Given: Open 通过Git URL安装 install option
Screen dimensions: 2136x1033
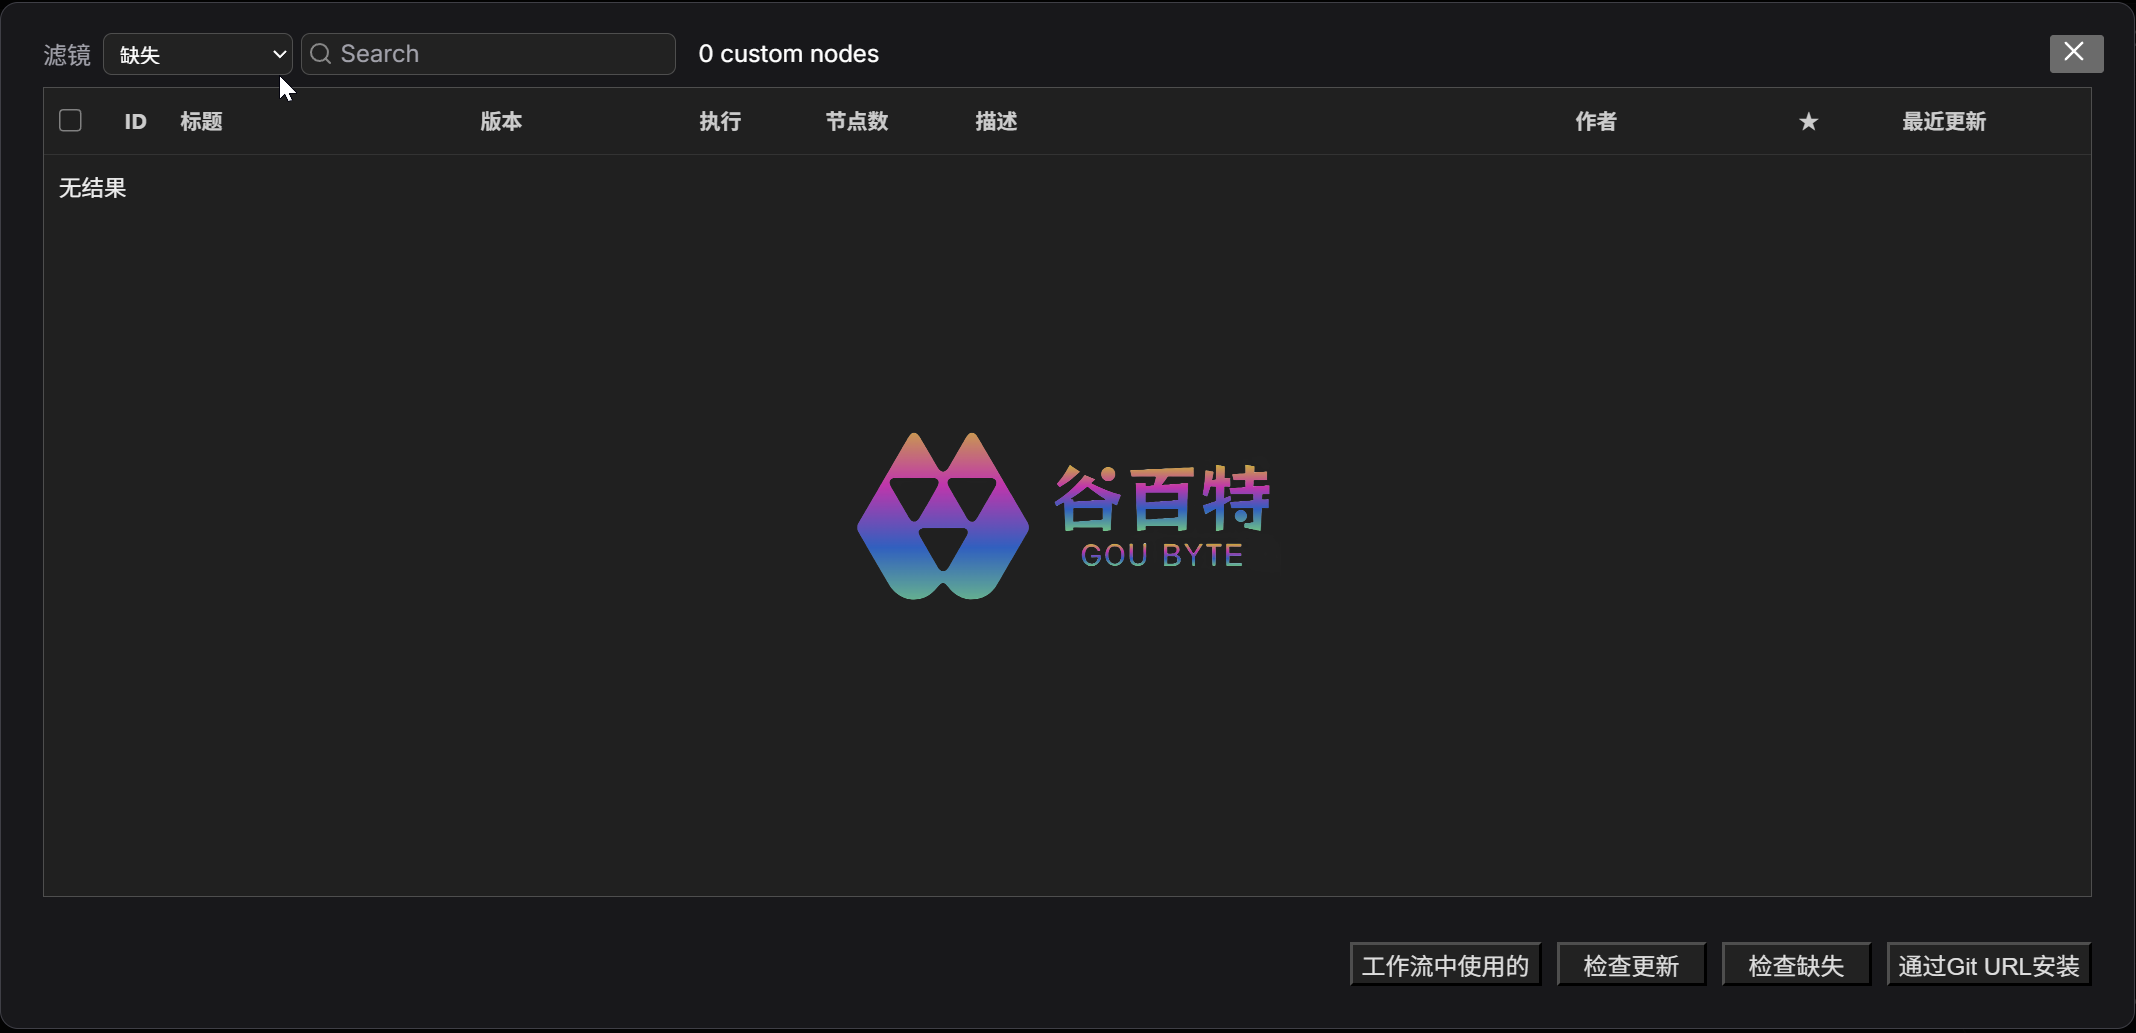Looking at the screenshot, I should (1988, 965).
